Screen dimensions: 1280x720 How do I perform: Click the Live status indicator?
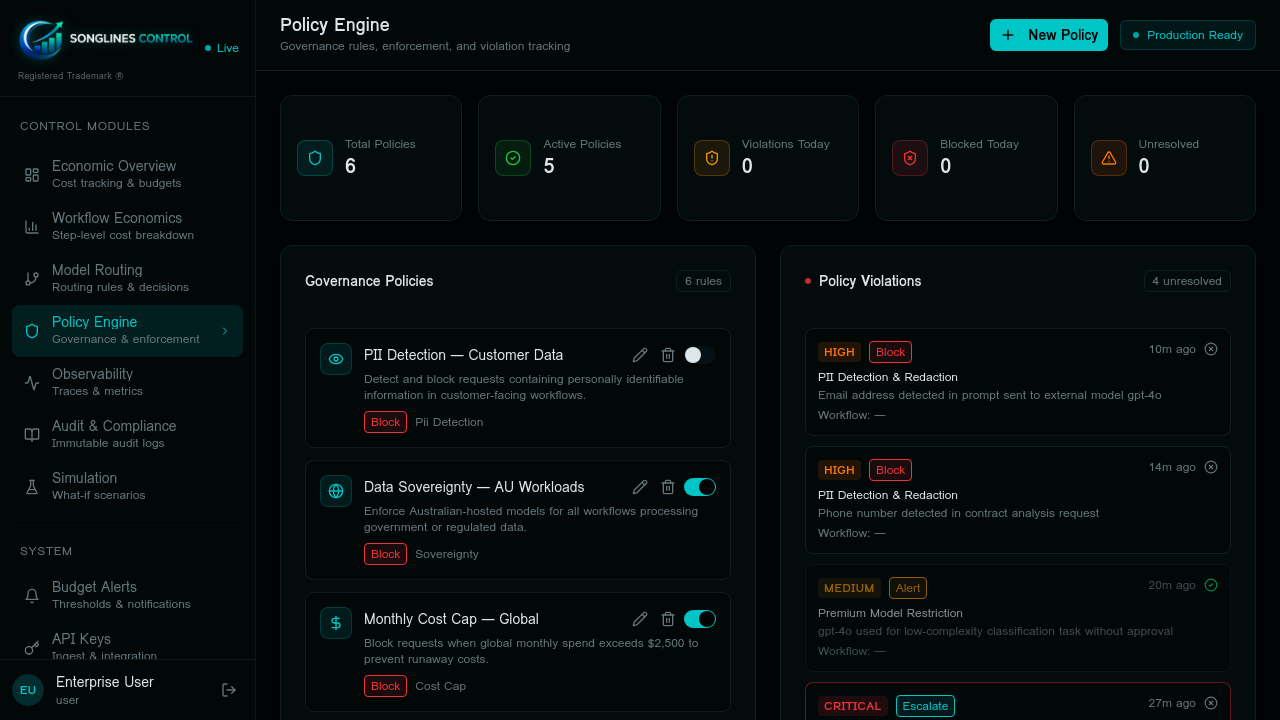(x=222, y=48)
